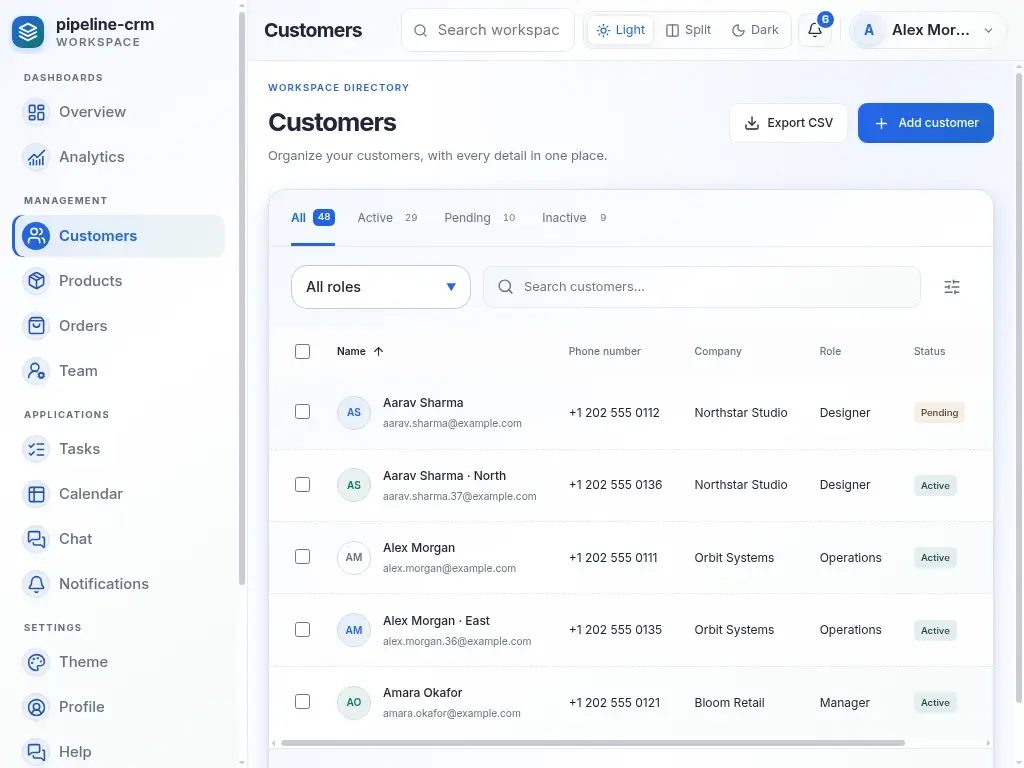Image resolution: width=1024 pixels, height=768 pixels.
Task: Open the Profile user icon
Action: click(37, 707)
